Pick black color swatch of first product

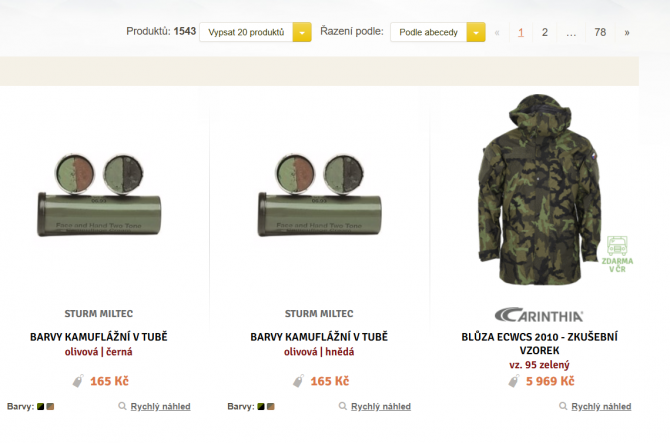41,407
